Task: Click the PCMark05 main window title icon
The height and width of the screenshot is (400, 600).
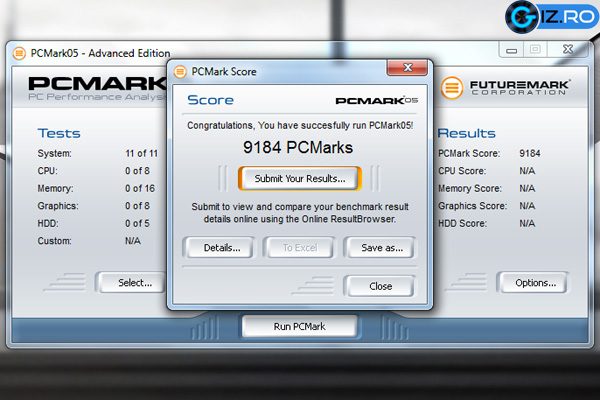Action: click(x=19, y=53)
